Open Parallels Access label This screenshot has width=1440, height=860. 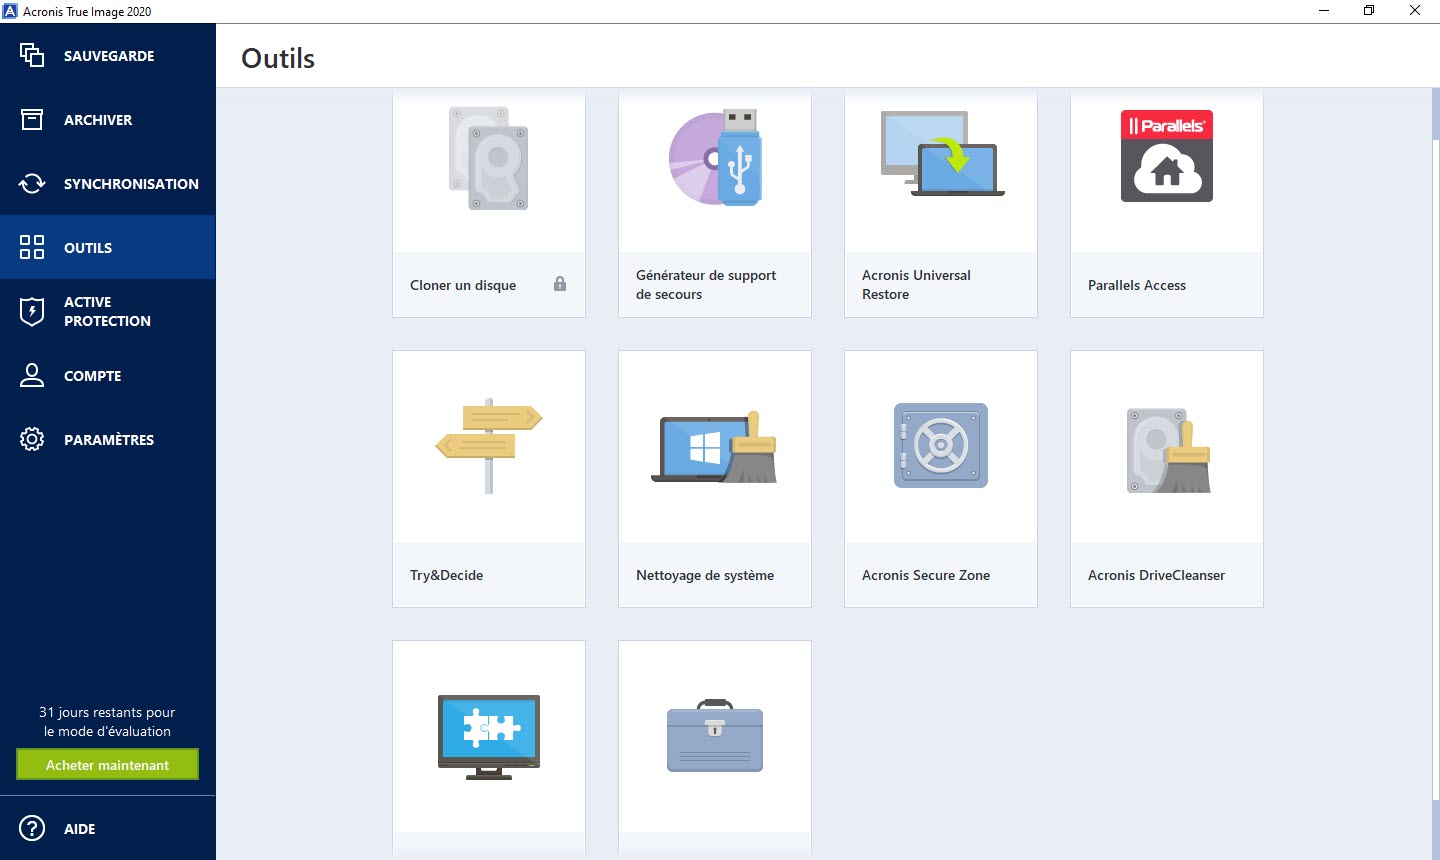pos(1137,285)
